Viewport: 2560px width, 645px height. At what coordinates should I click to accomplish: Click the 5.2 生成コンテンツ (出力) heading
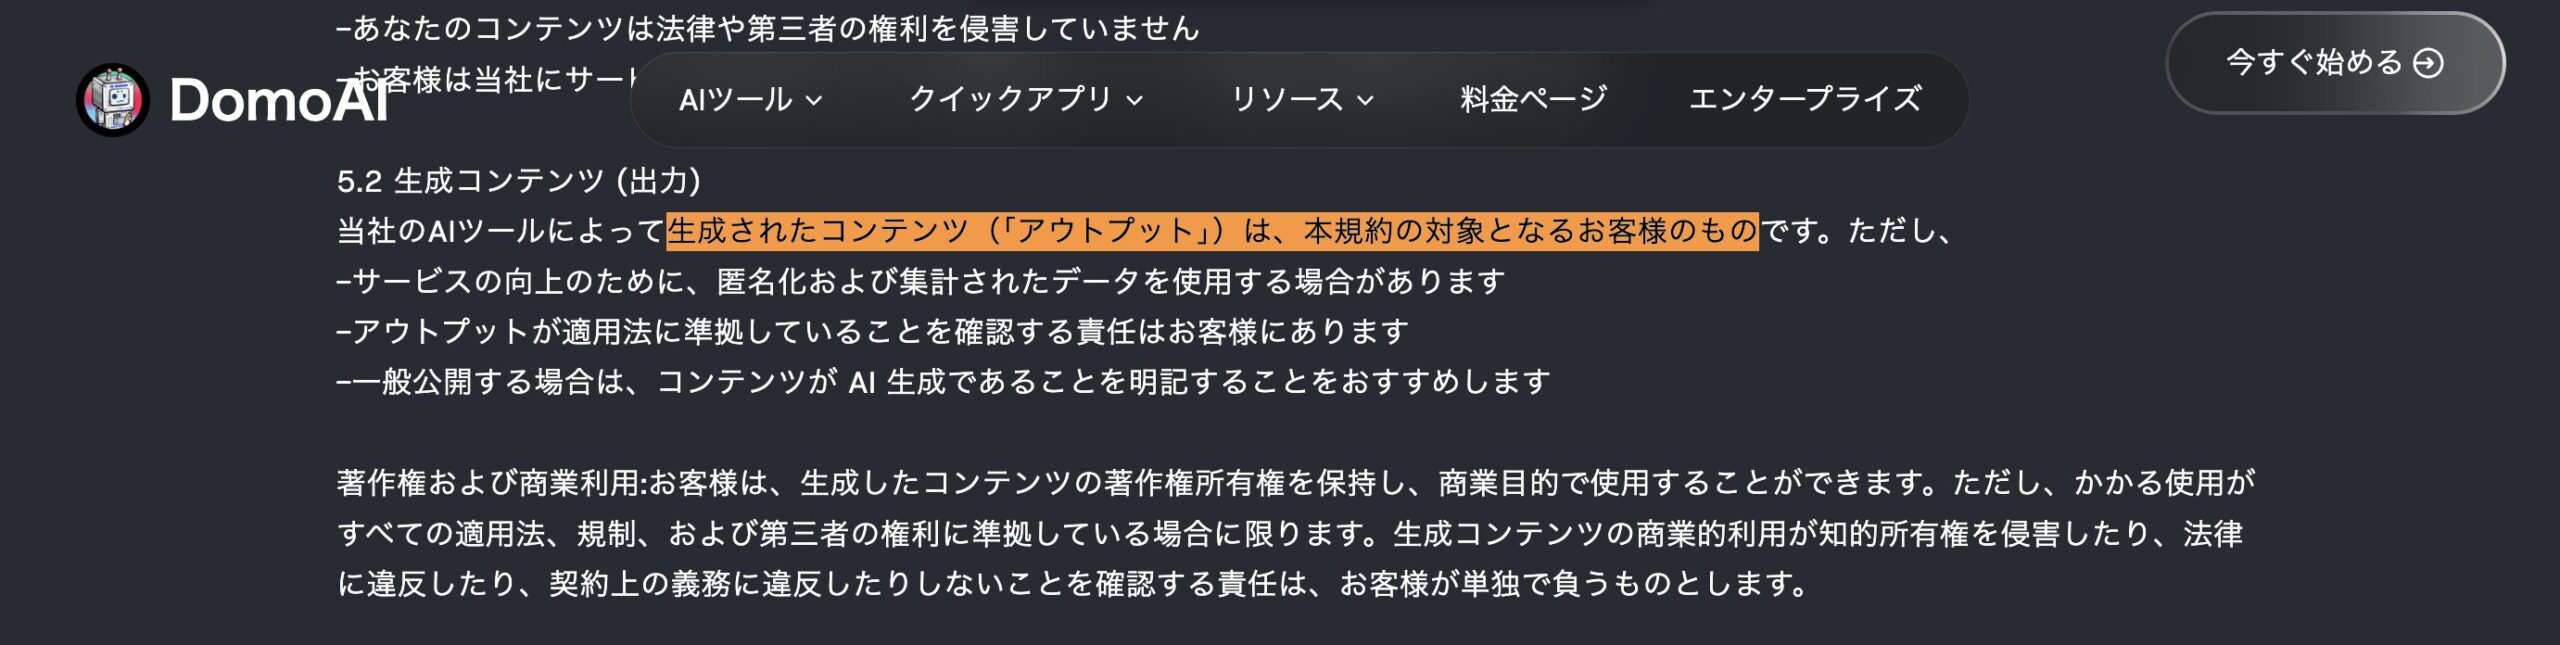tap(519, 181)
